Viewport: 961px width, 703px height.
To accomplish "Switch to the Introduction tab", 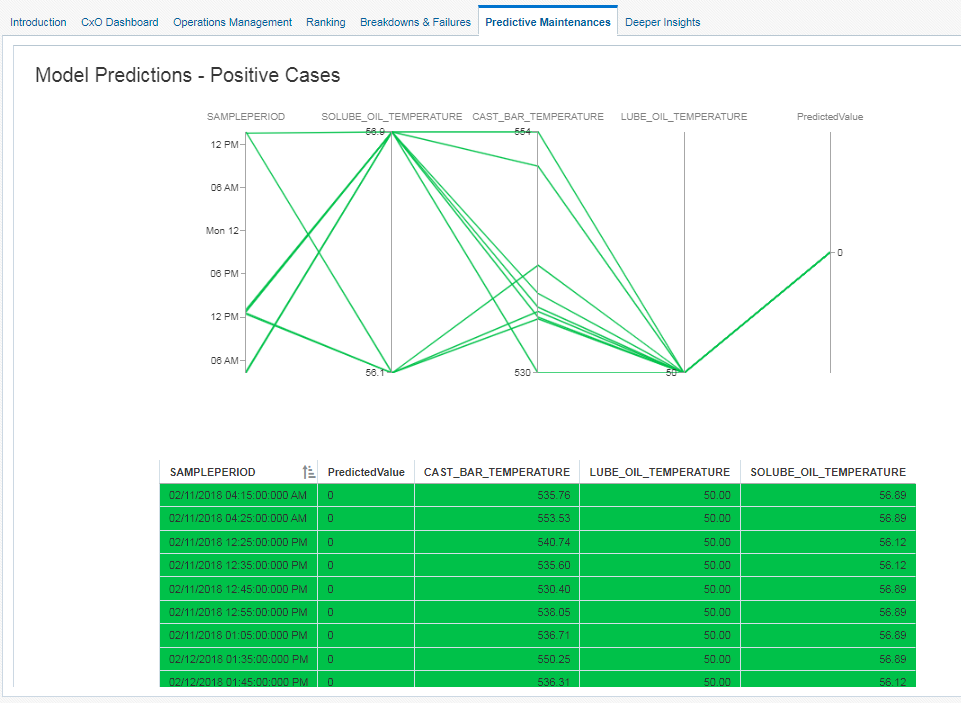I will pyautogui.click(x=38, y=21).
